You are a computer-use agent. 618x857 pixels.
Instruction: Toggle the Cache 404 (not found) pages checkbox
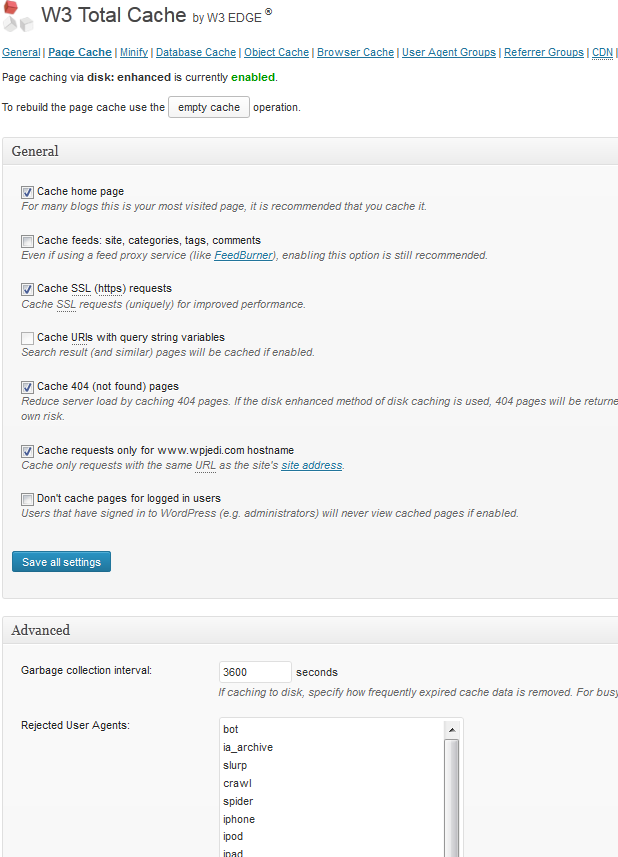coord(27,388)
